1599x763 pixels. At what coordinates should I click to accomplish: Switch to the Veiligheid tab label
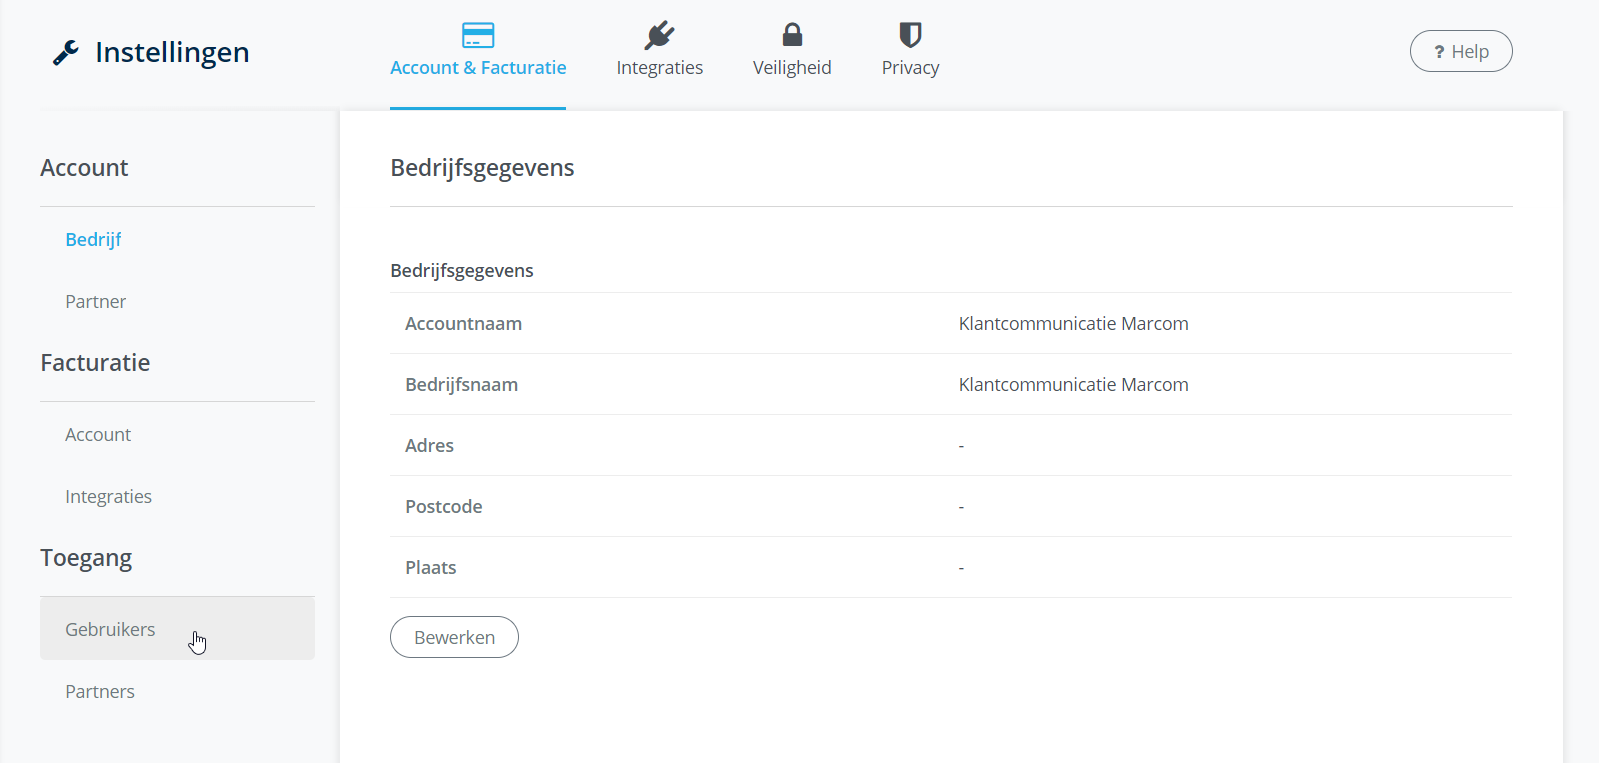point(792,68)
